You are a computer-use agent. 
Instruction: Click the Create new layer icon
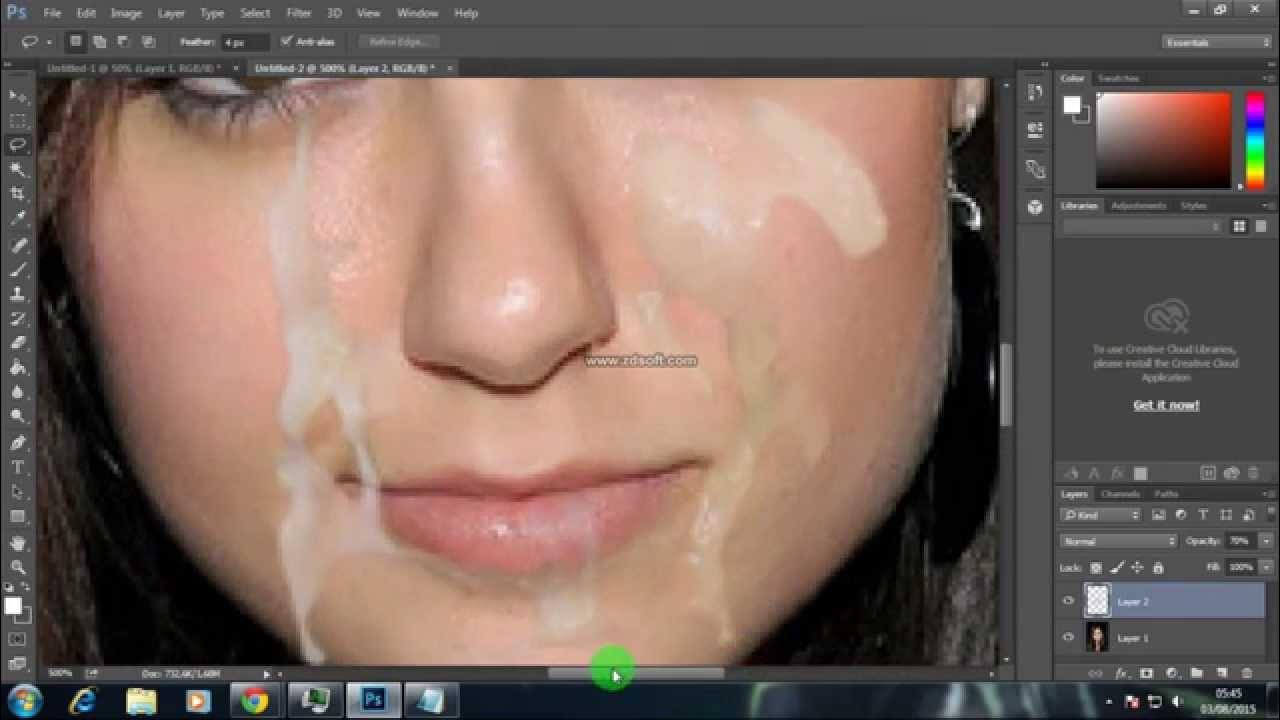point(1222,673)
